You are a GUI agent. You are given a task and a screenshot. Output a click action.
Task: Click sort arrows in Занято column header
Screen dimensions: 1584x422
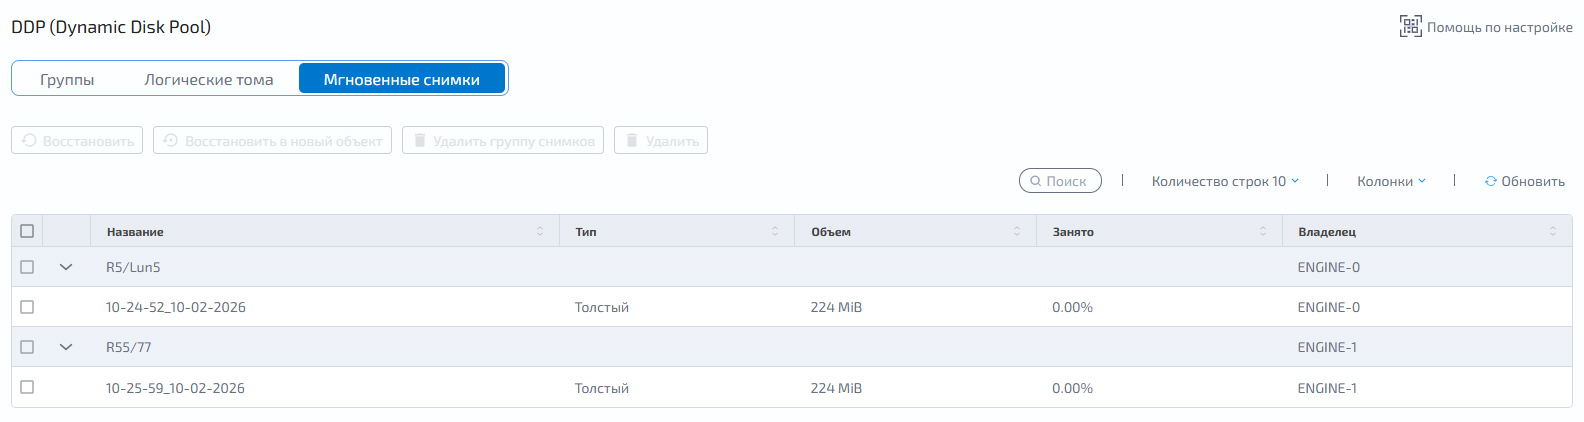pyautogui.click(x=1263, y=231)
